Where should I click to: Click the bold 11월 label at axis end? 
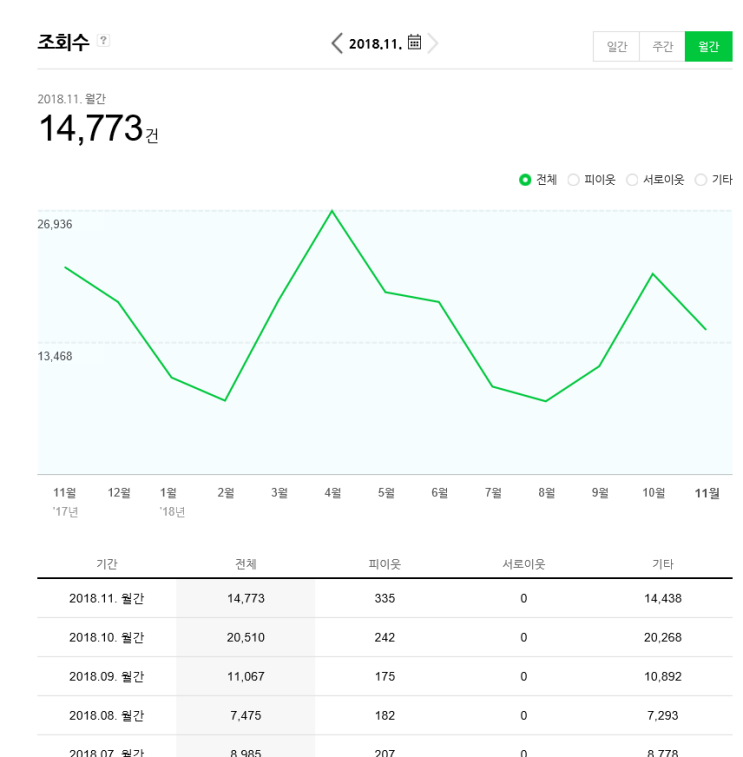pos(707,493)
